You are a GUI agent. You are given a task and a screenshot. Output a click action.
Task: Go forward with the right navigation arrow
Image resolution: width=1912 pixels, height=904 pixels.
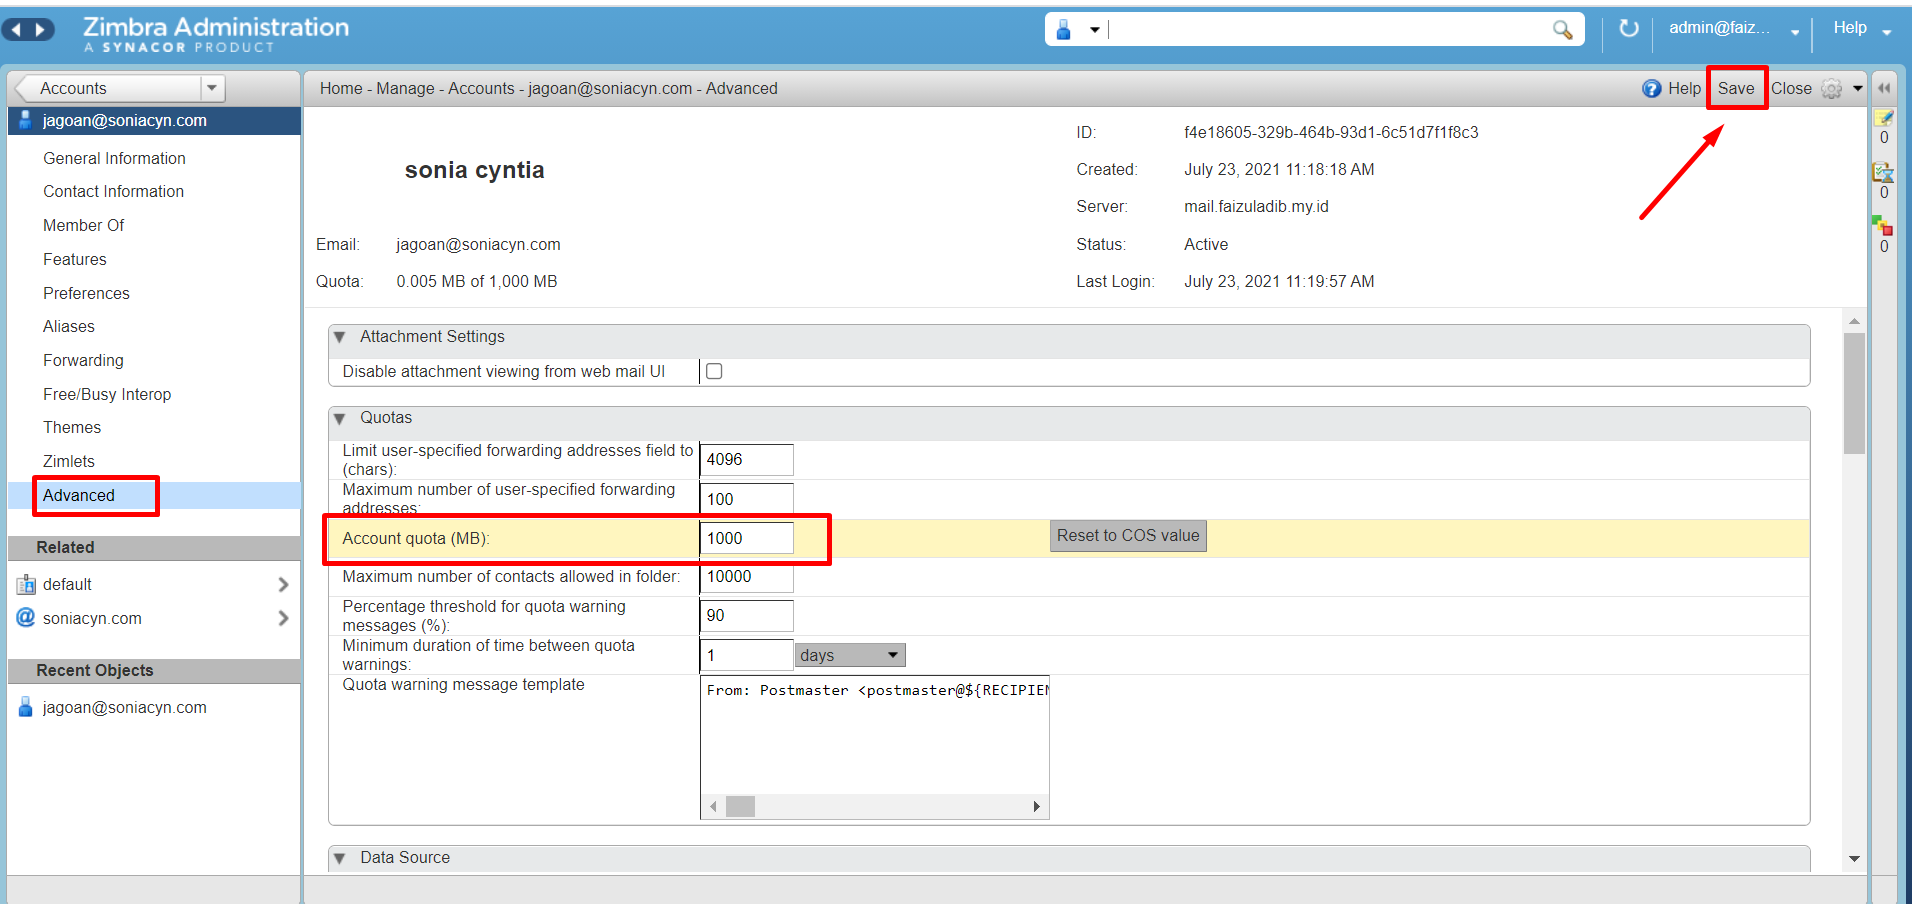pyautogui.click(x=40, y=30)
